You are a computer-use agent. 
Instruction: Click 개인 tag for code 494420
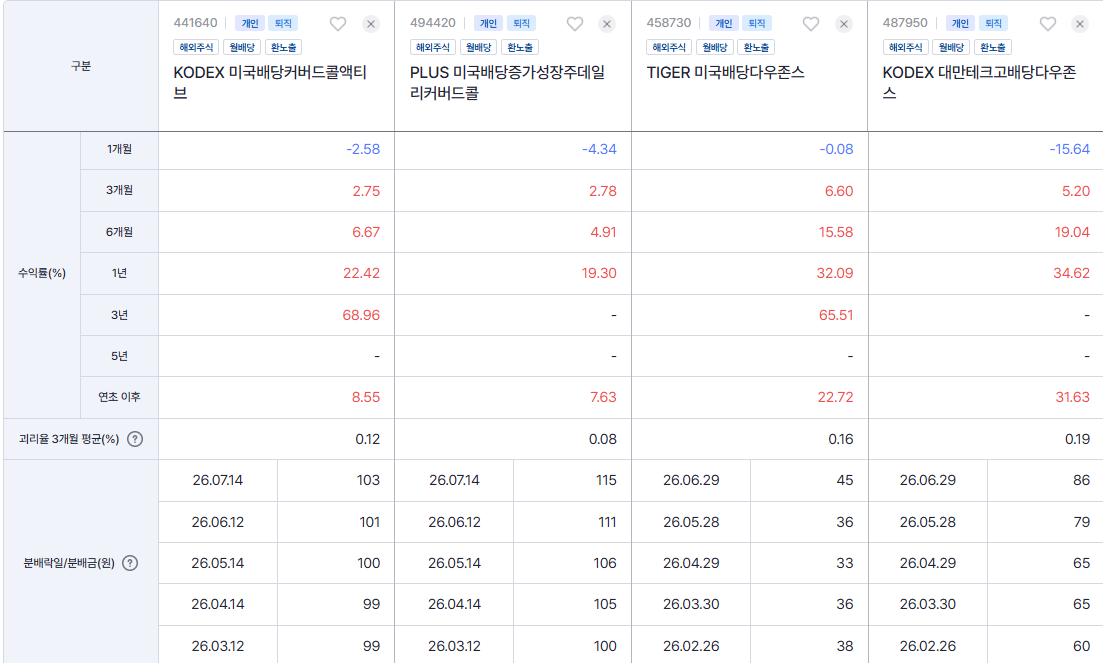(488, 23)
